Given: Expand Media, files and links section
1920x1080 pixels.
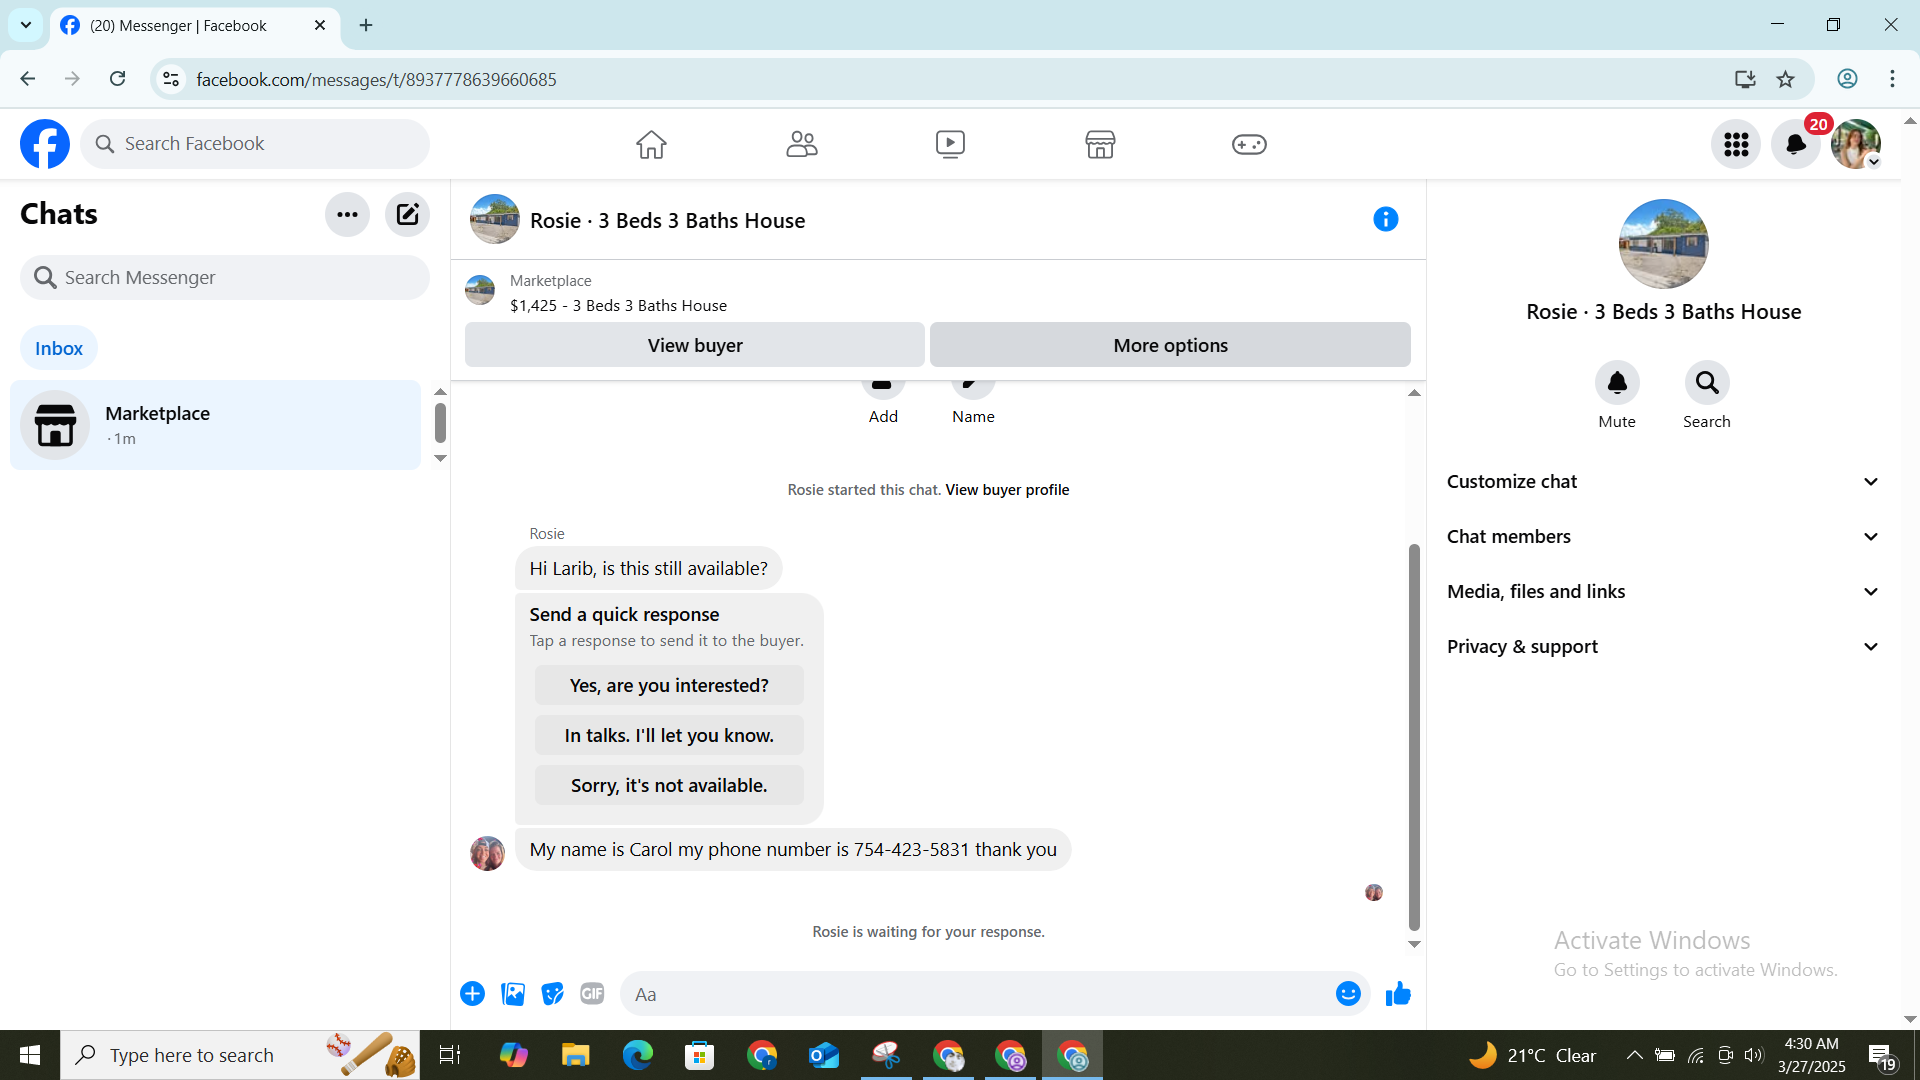Looking at the screenshot, I should click(1663, 591).
